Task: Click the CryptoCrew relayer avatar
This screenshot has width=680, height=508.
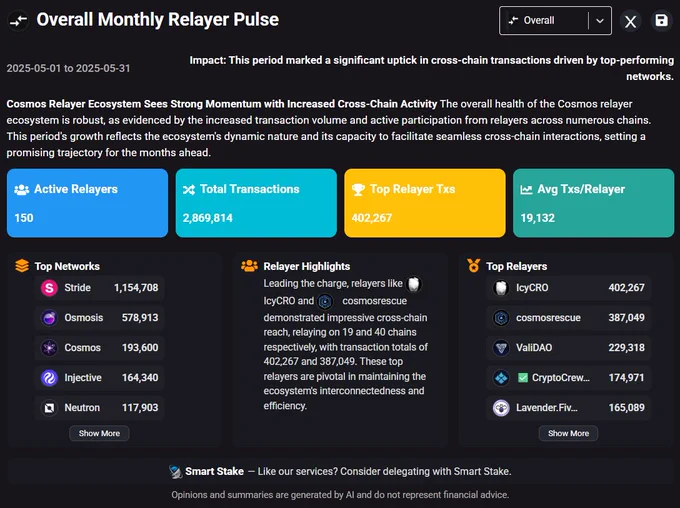Action: [x=501, y=378]
